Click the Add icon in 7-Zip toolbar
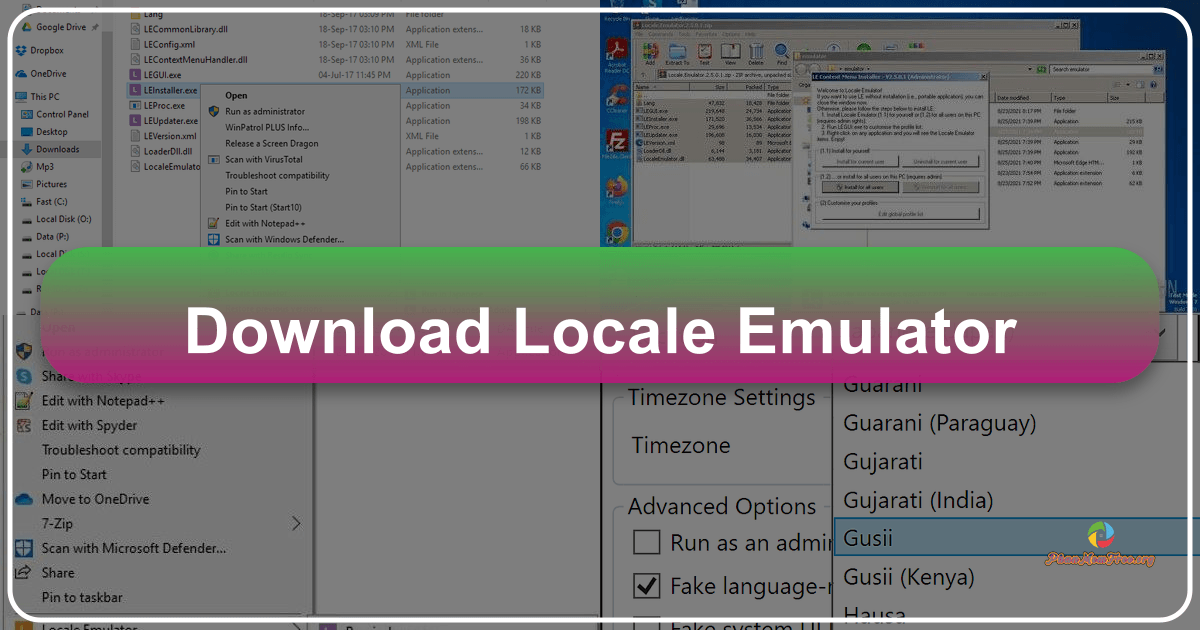The height and width of the screenshot is (630, 1200). coord(650,53)
